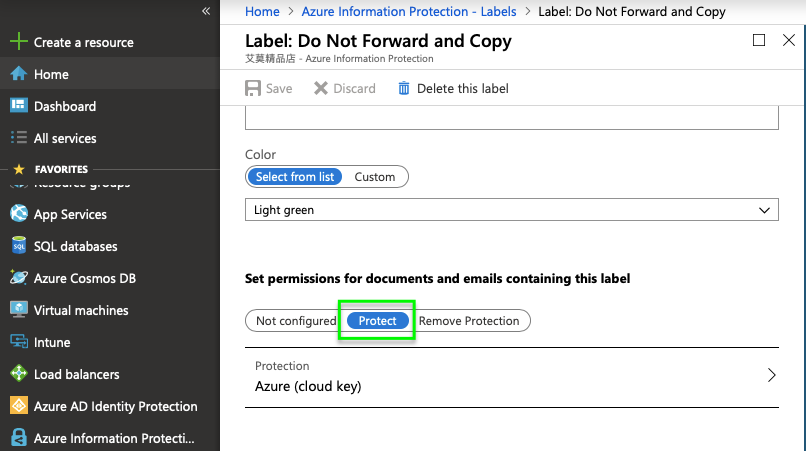Click the SQL databases icon
This screenshot has height=451, width=806.
click(x=19, y=245)
